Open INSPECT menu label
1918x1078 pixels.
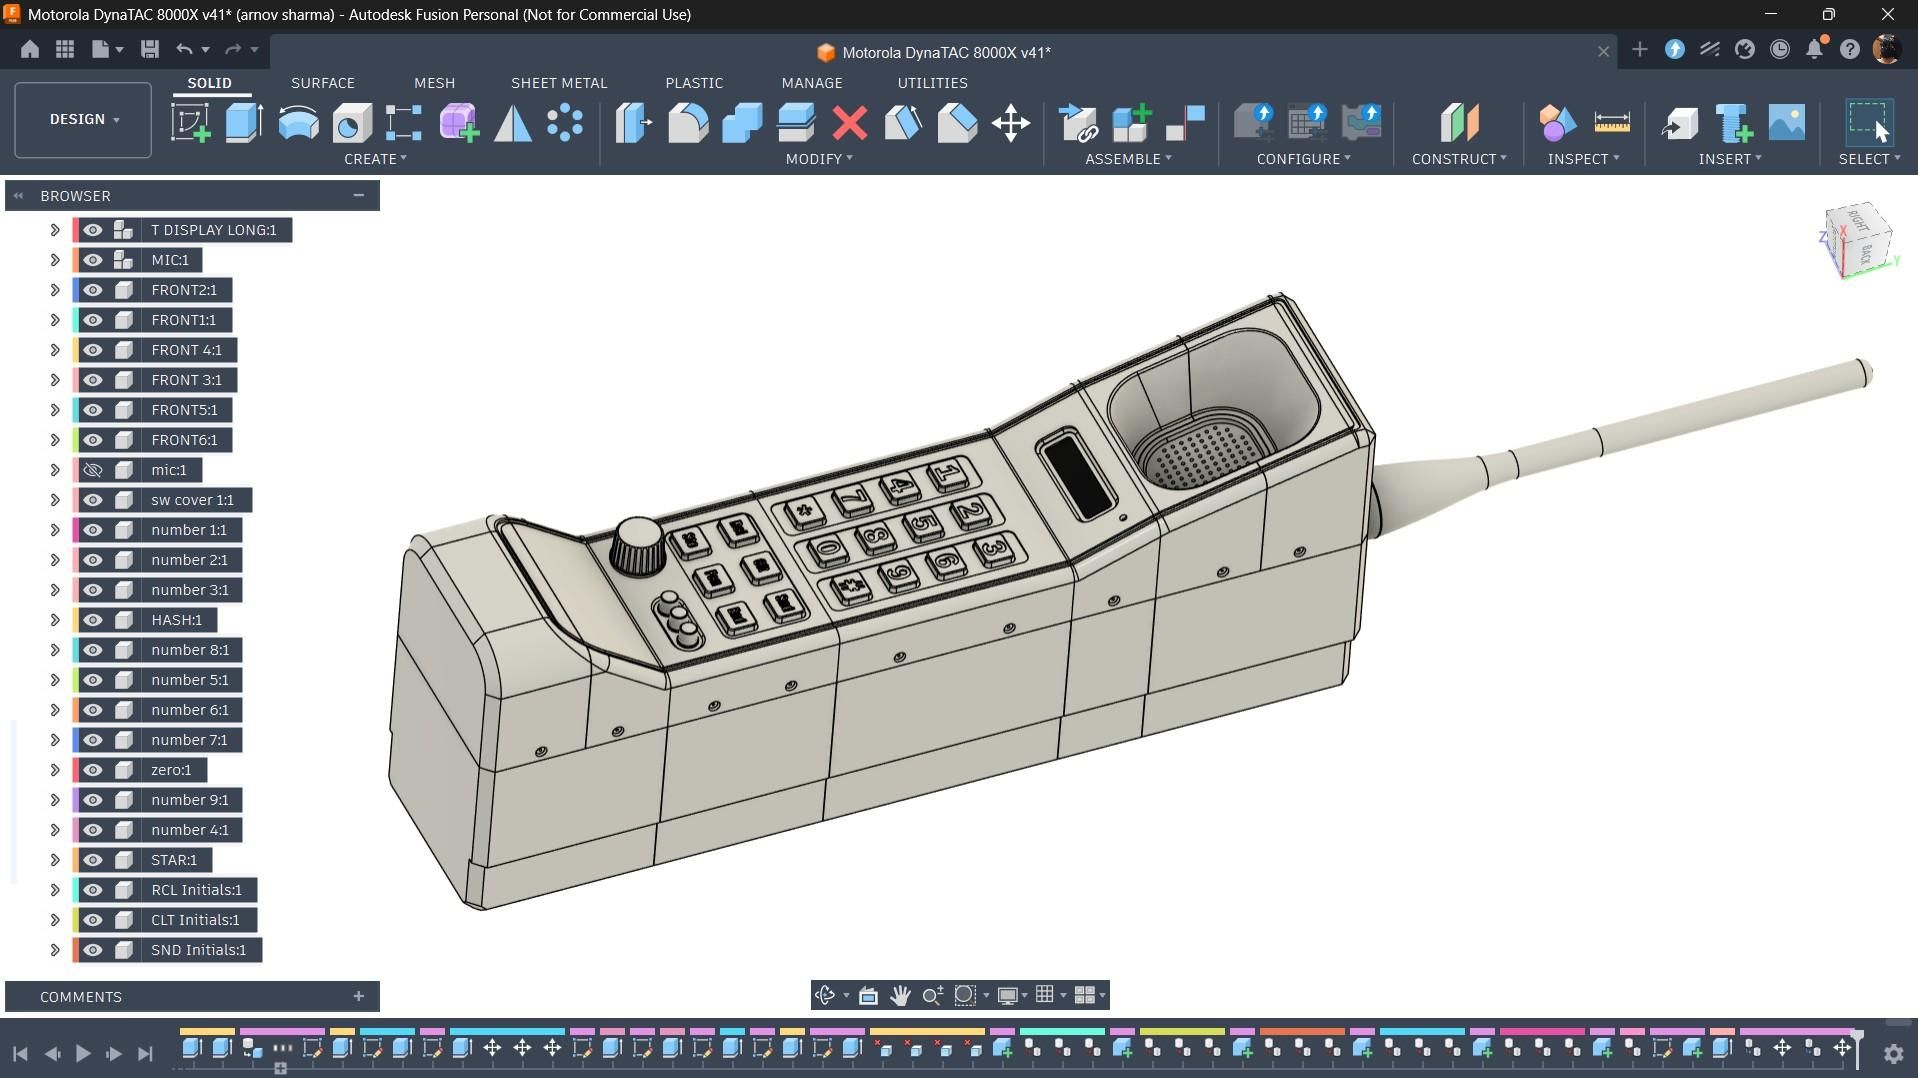coord(1583,159)
